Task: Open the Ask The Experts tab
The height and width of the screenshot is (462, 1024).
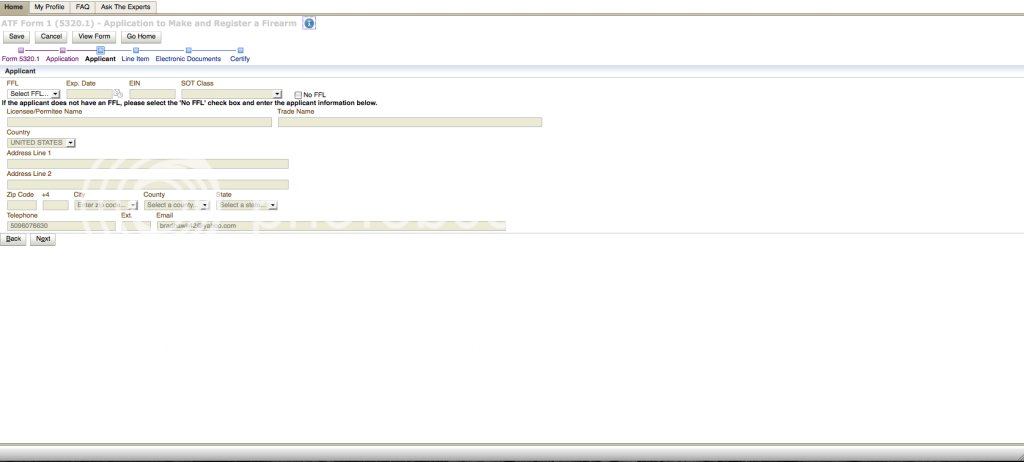Action: pos(126,7)
